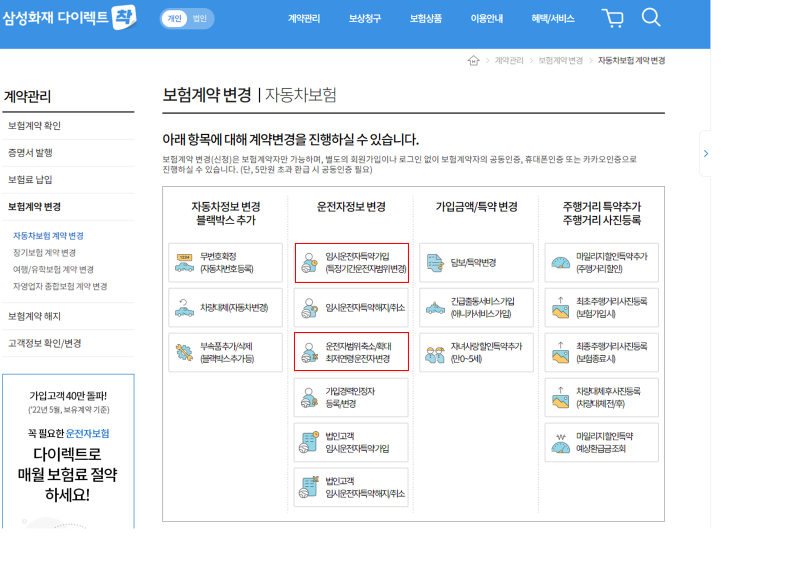The image size is (800, 576).
Task: Click 자동차보험 계약 변경 in the breadcrumb
Action: click(x=631, y=61)
